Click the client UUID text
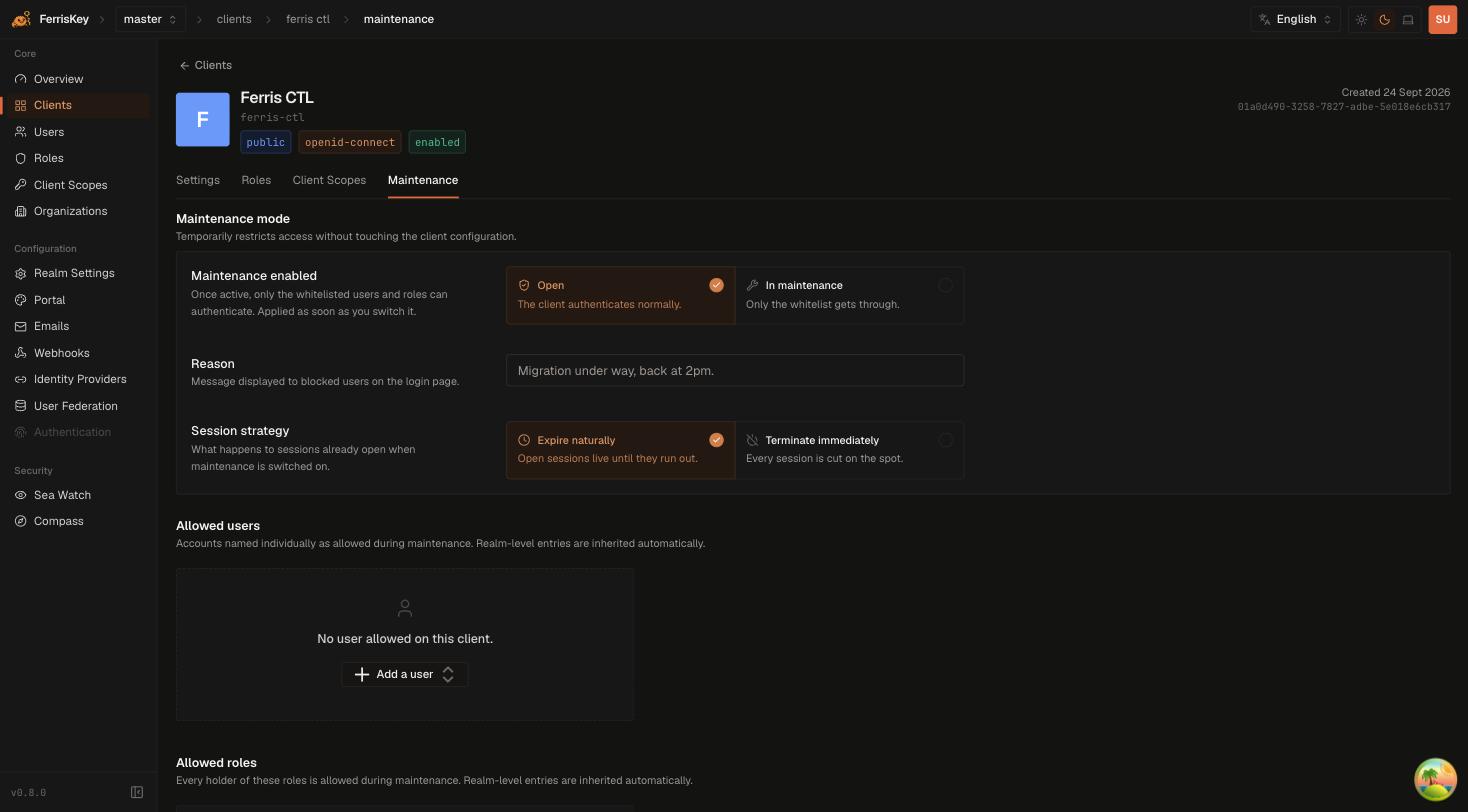Screen dimensions: 1468x812 click(x=1344, y=107)
